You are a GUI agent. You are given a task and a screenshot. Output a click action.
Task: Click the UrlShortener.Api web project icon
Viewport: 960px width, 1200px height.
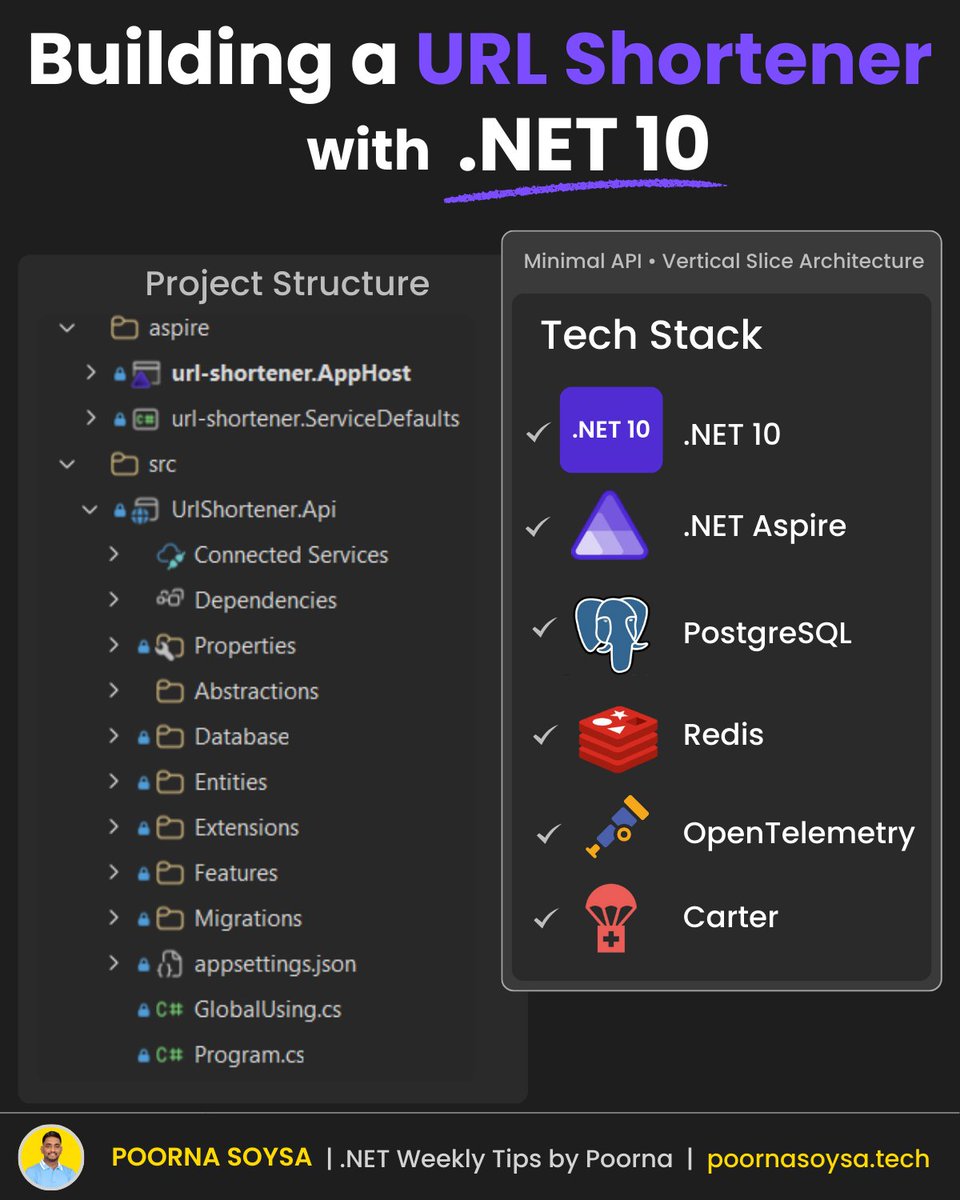pyautogui.click(x=146, y=510)
